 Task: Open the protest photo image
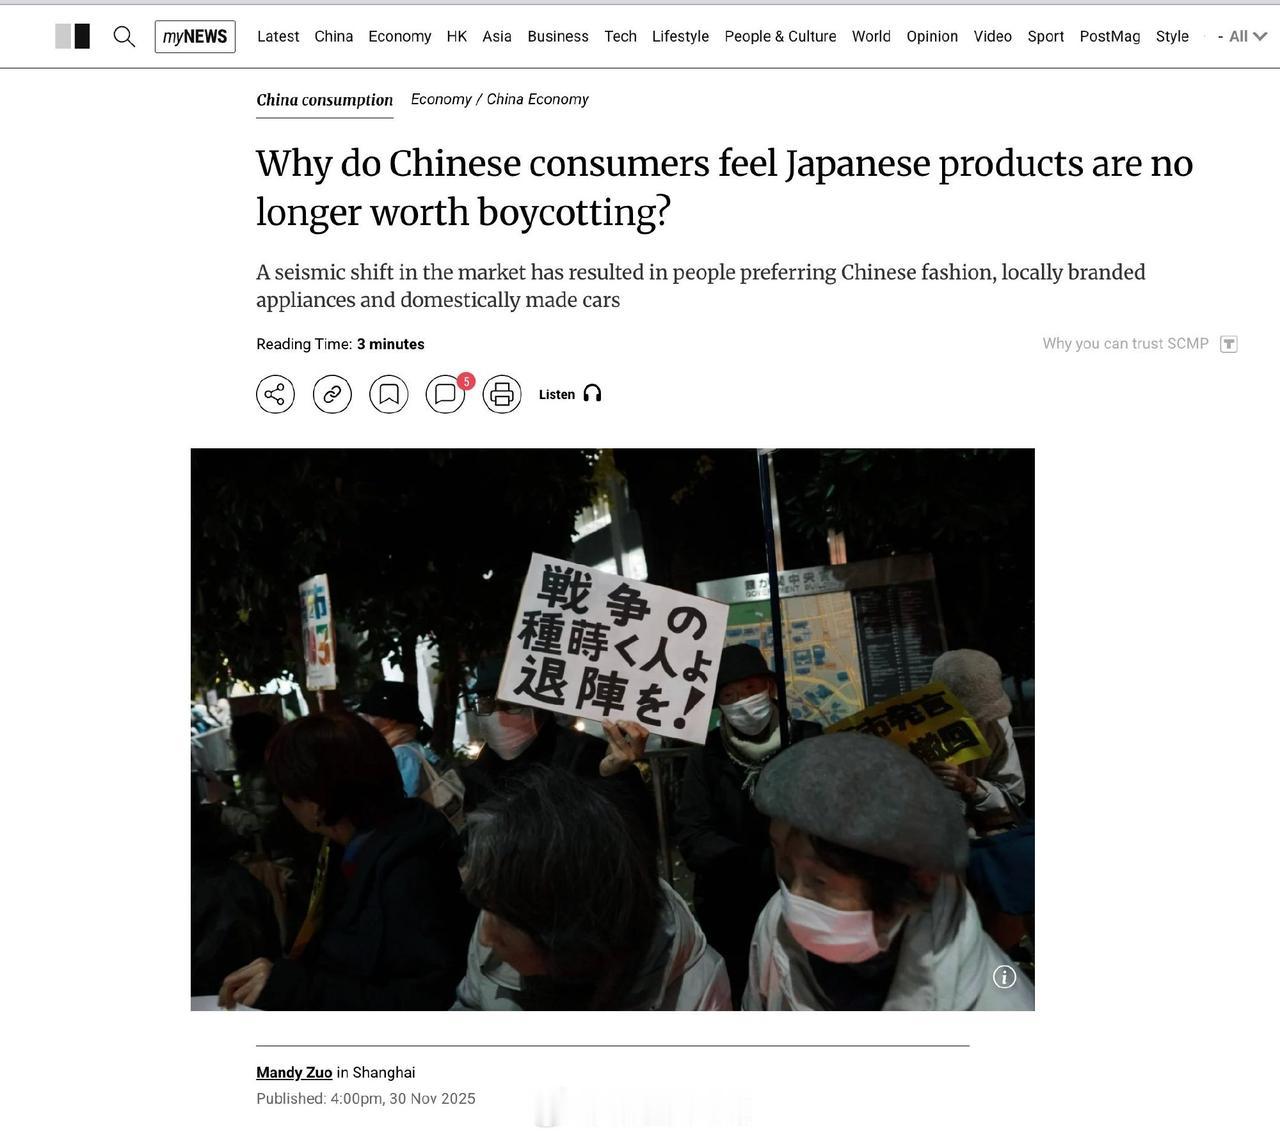(x=612, y=729)
